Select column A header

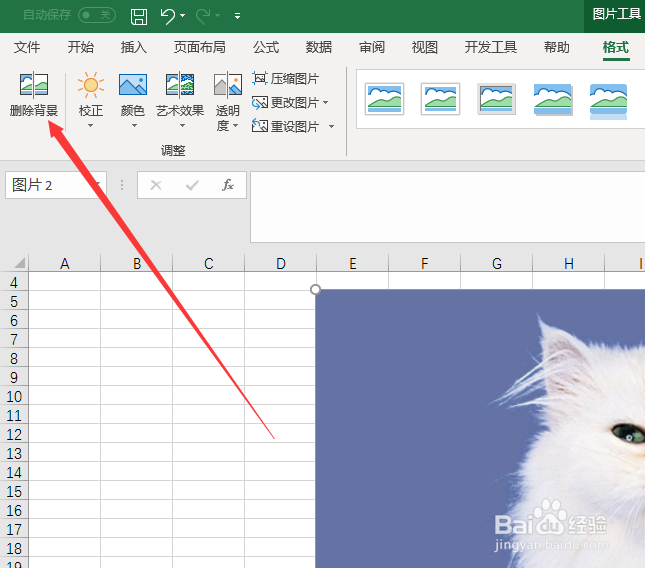click(x=65, y=263)
